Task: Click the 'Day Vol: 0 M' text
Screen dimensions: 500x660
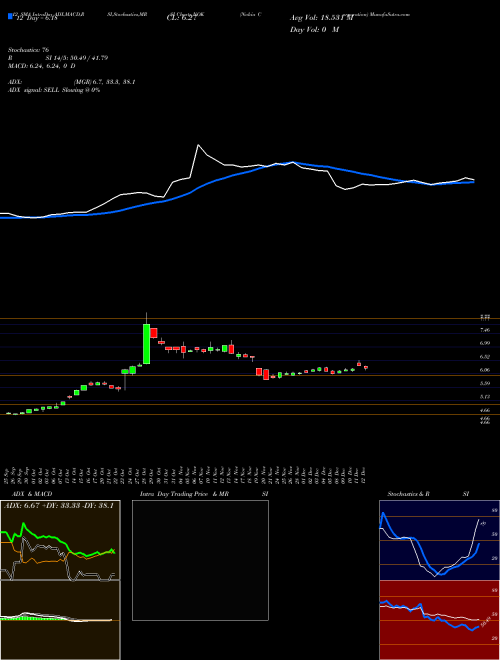Action: point(314,30)
